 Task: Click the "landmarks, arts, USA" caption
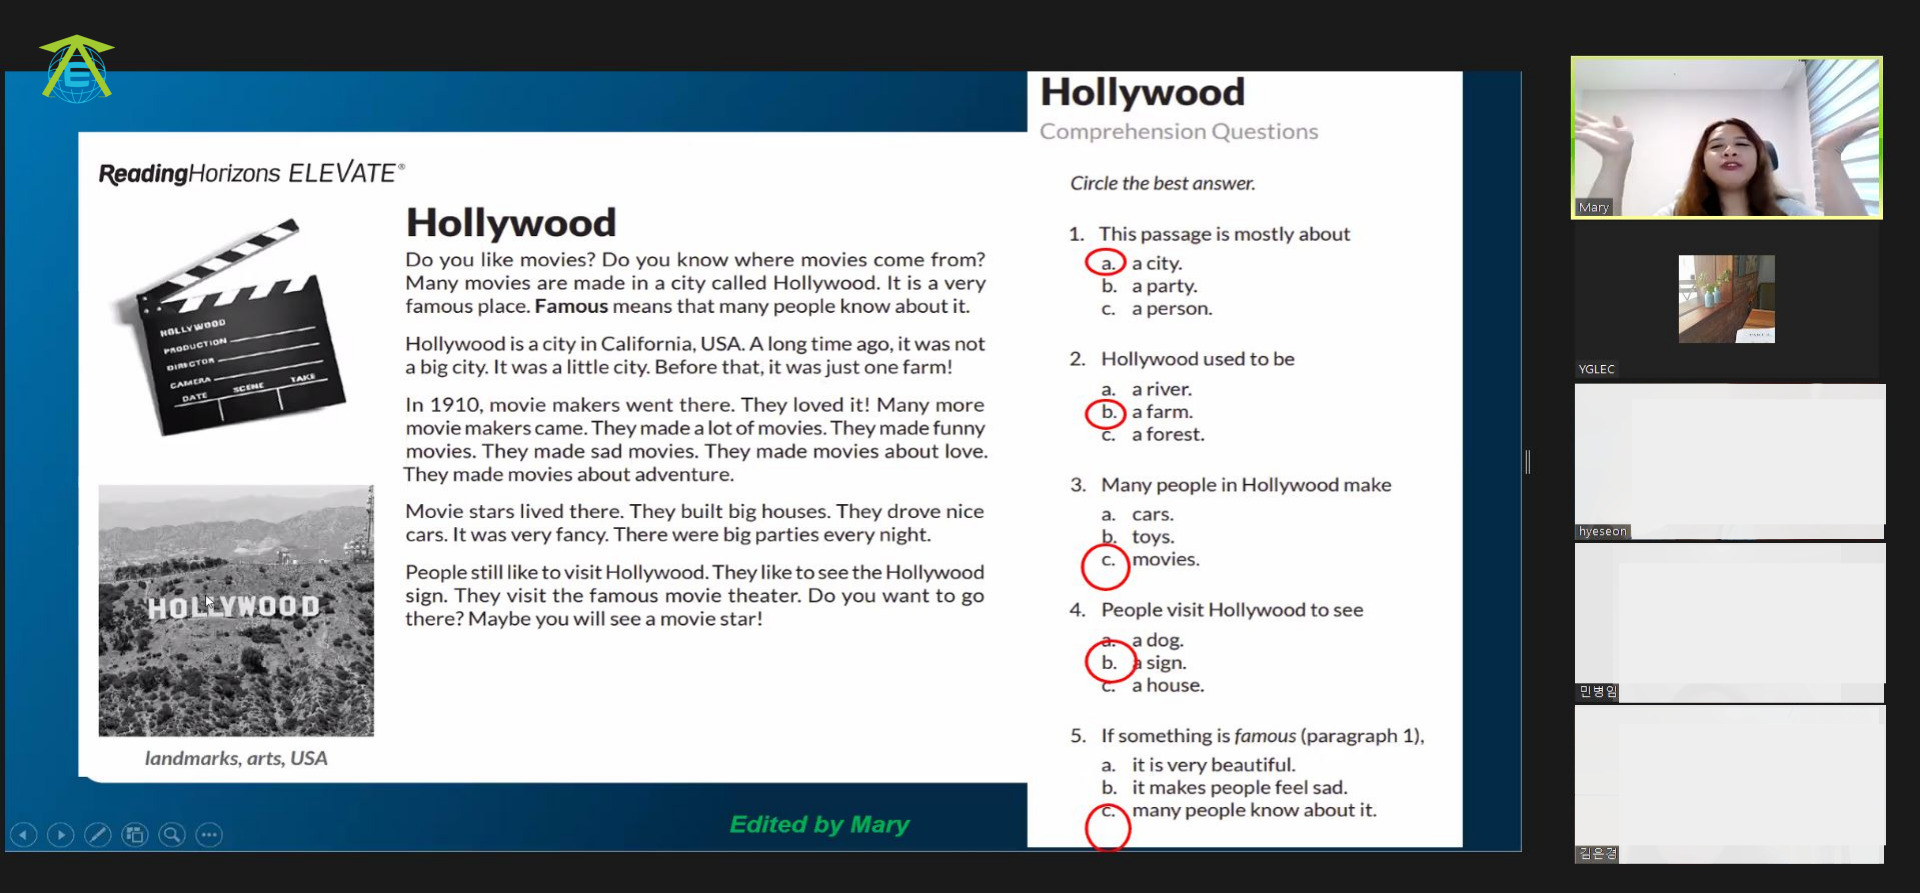[236, 758]
